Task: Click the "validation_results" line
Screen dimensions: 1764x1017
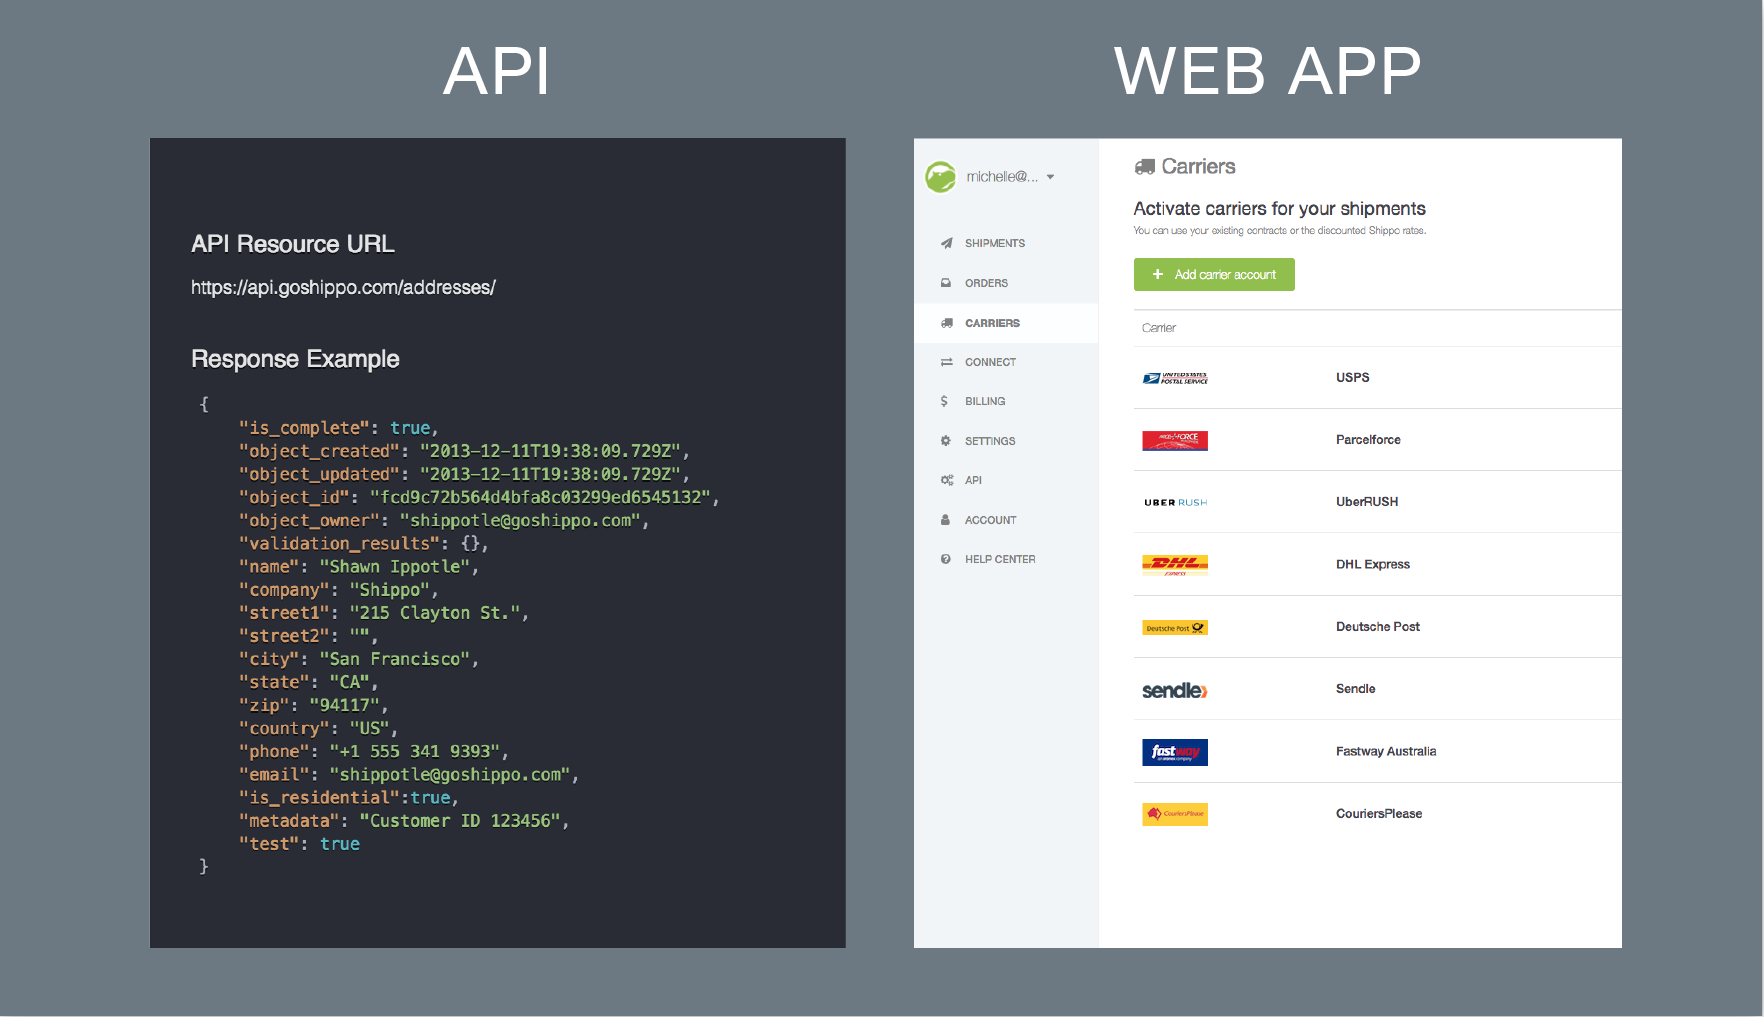Action: click(x=363, y=543)
